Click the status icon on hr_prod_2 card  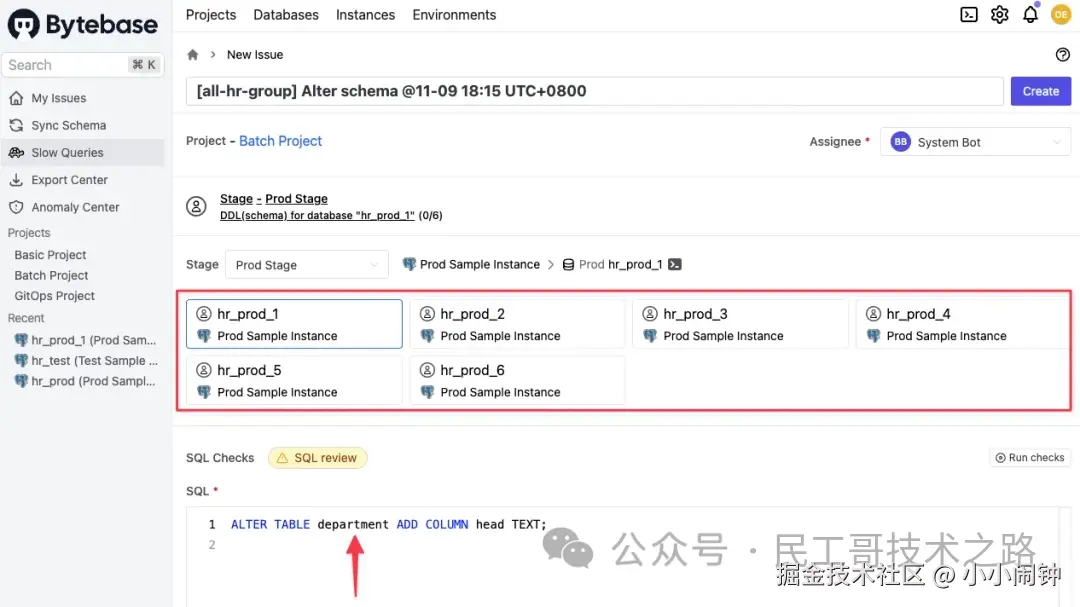(x=427, y=314)
